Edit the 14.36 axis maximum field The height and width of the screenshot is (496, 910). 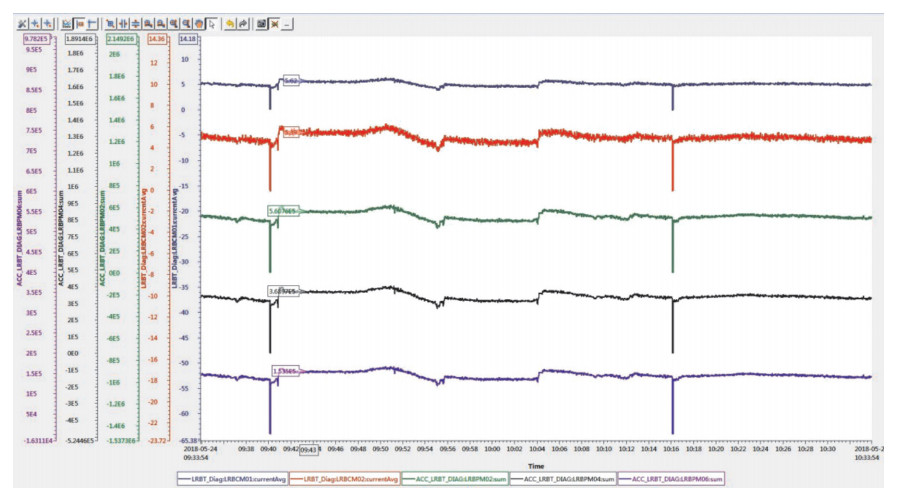pyautogui.click(x=157, y=39)
